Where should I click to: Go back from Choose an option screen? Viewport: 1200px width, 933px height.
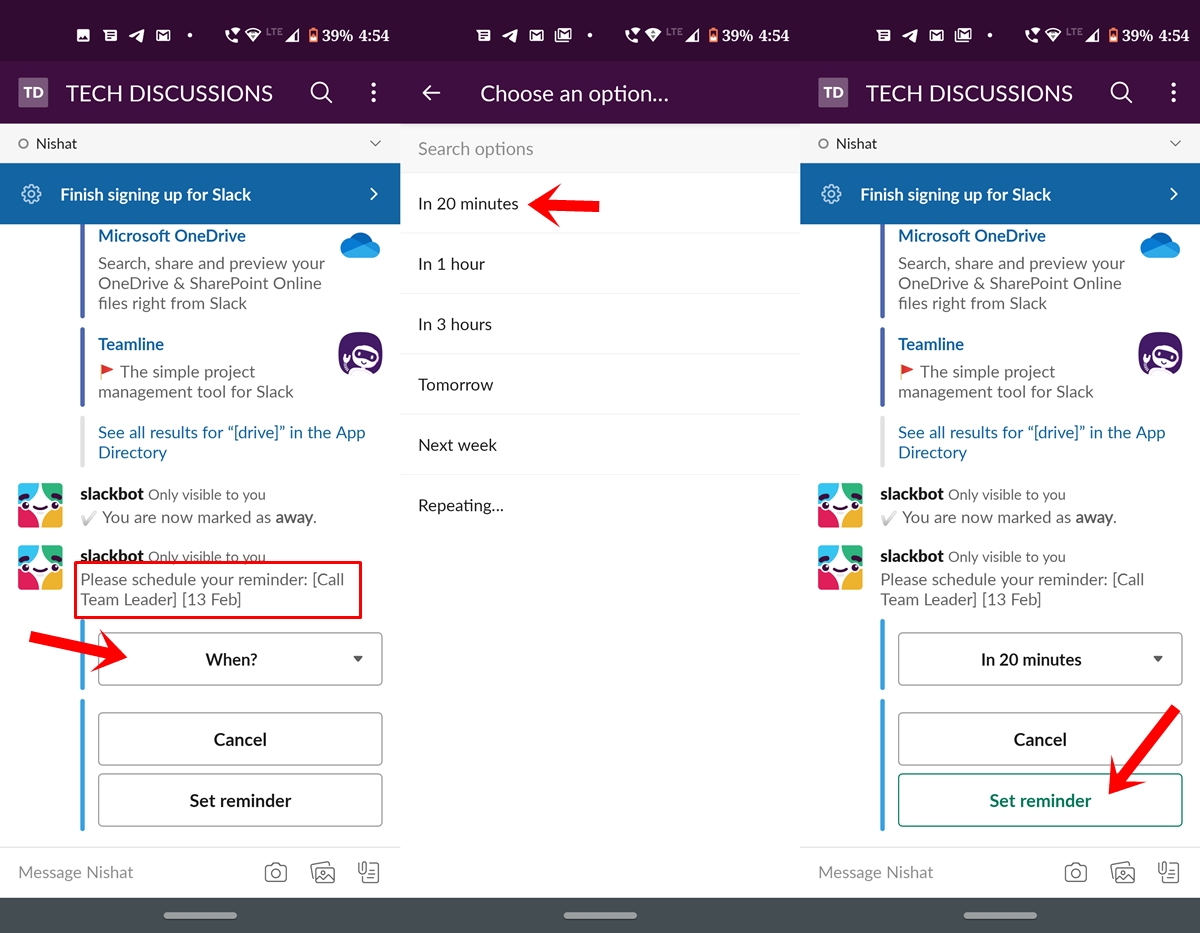(431, 93)
